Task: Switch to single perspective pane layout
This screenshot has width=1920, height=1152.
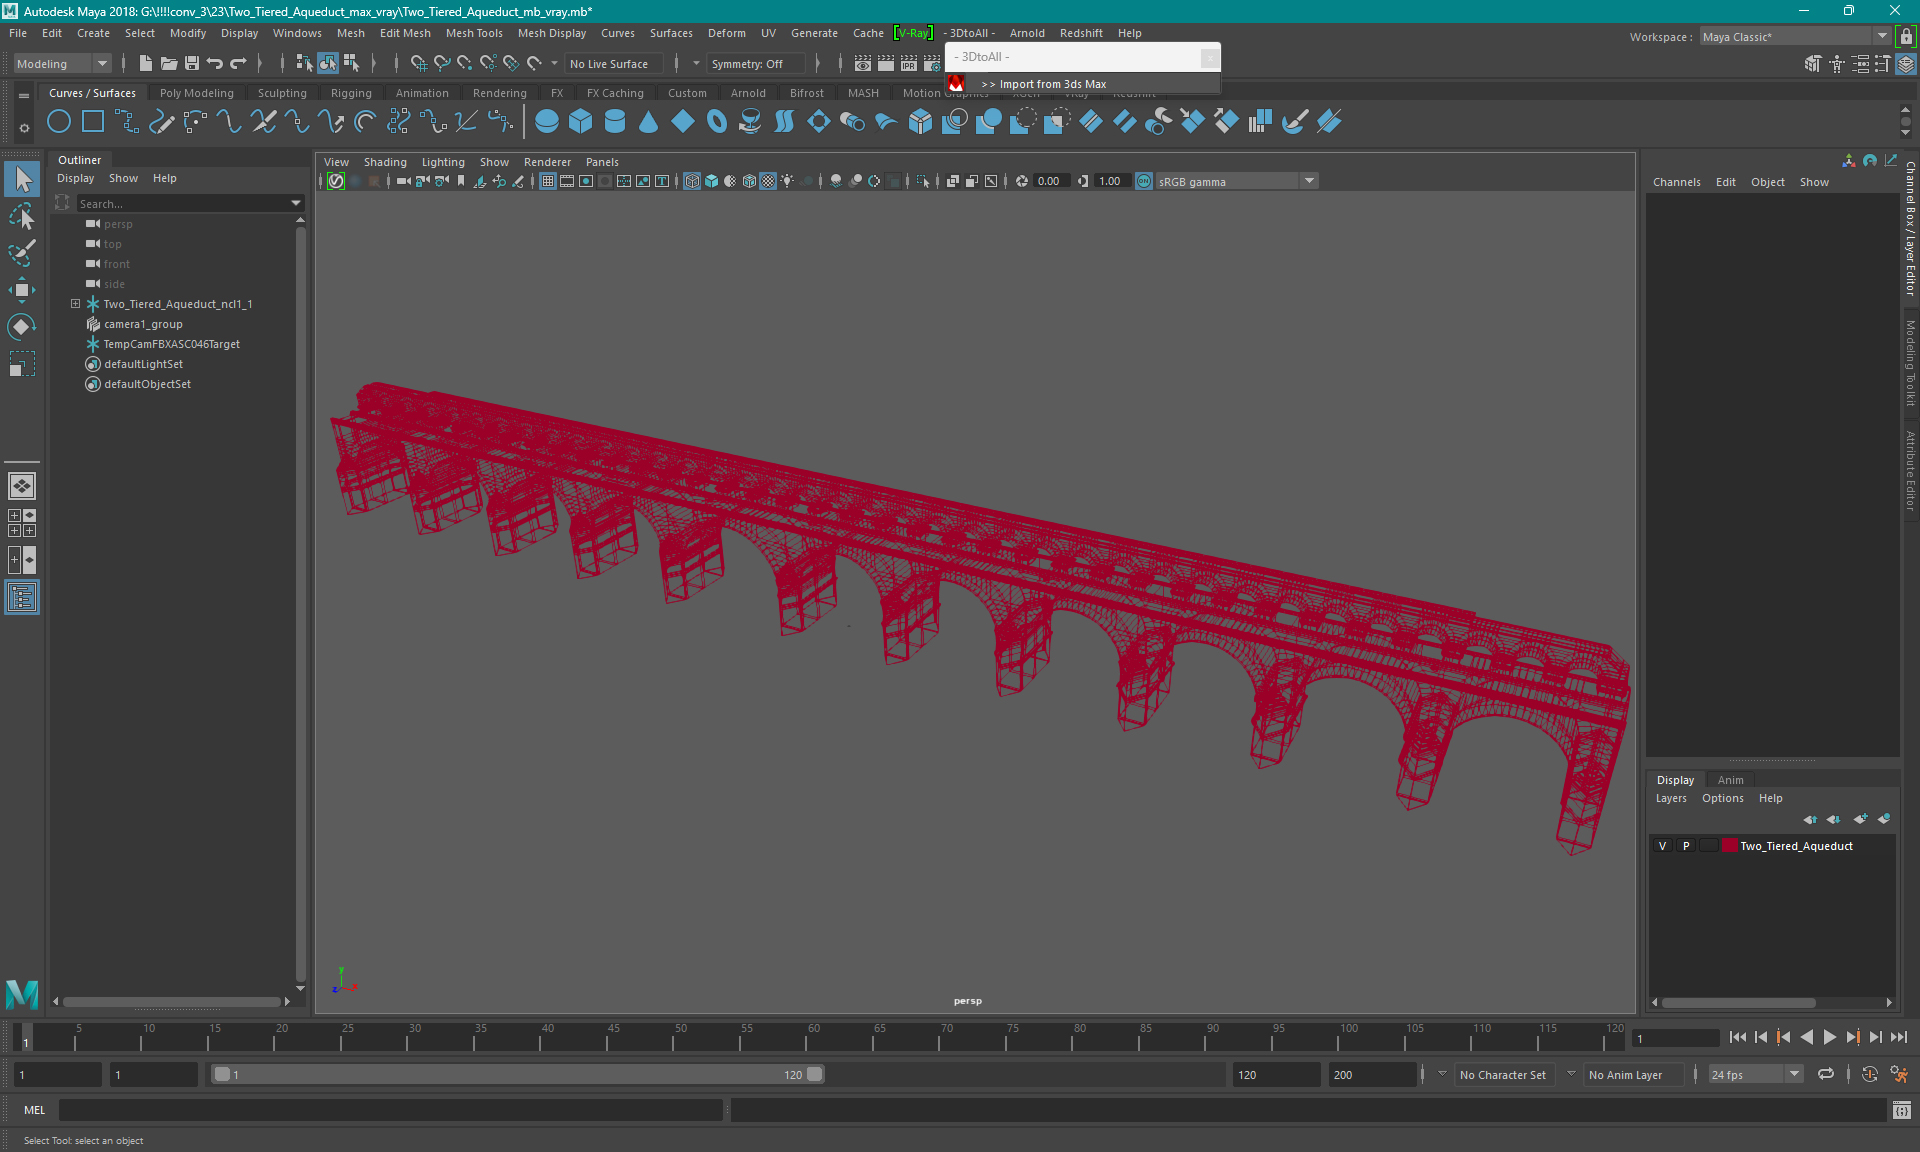Action: pyautogui.click(x=22, y=486)
